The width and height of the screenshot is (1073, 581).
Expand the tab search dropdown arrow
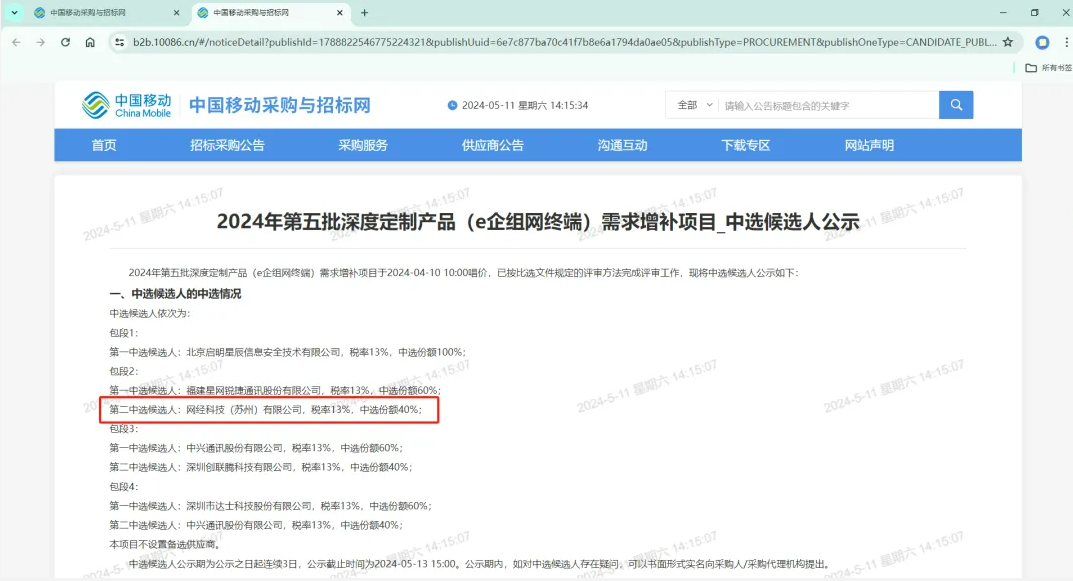14,13
